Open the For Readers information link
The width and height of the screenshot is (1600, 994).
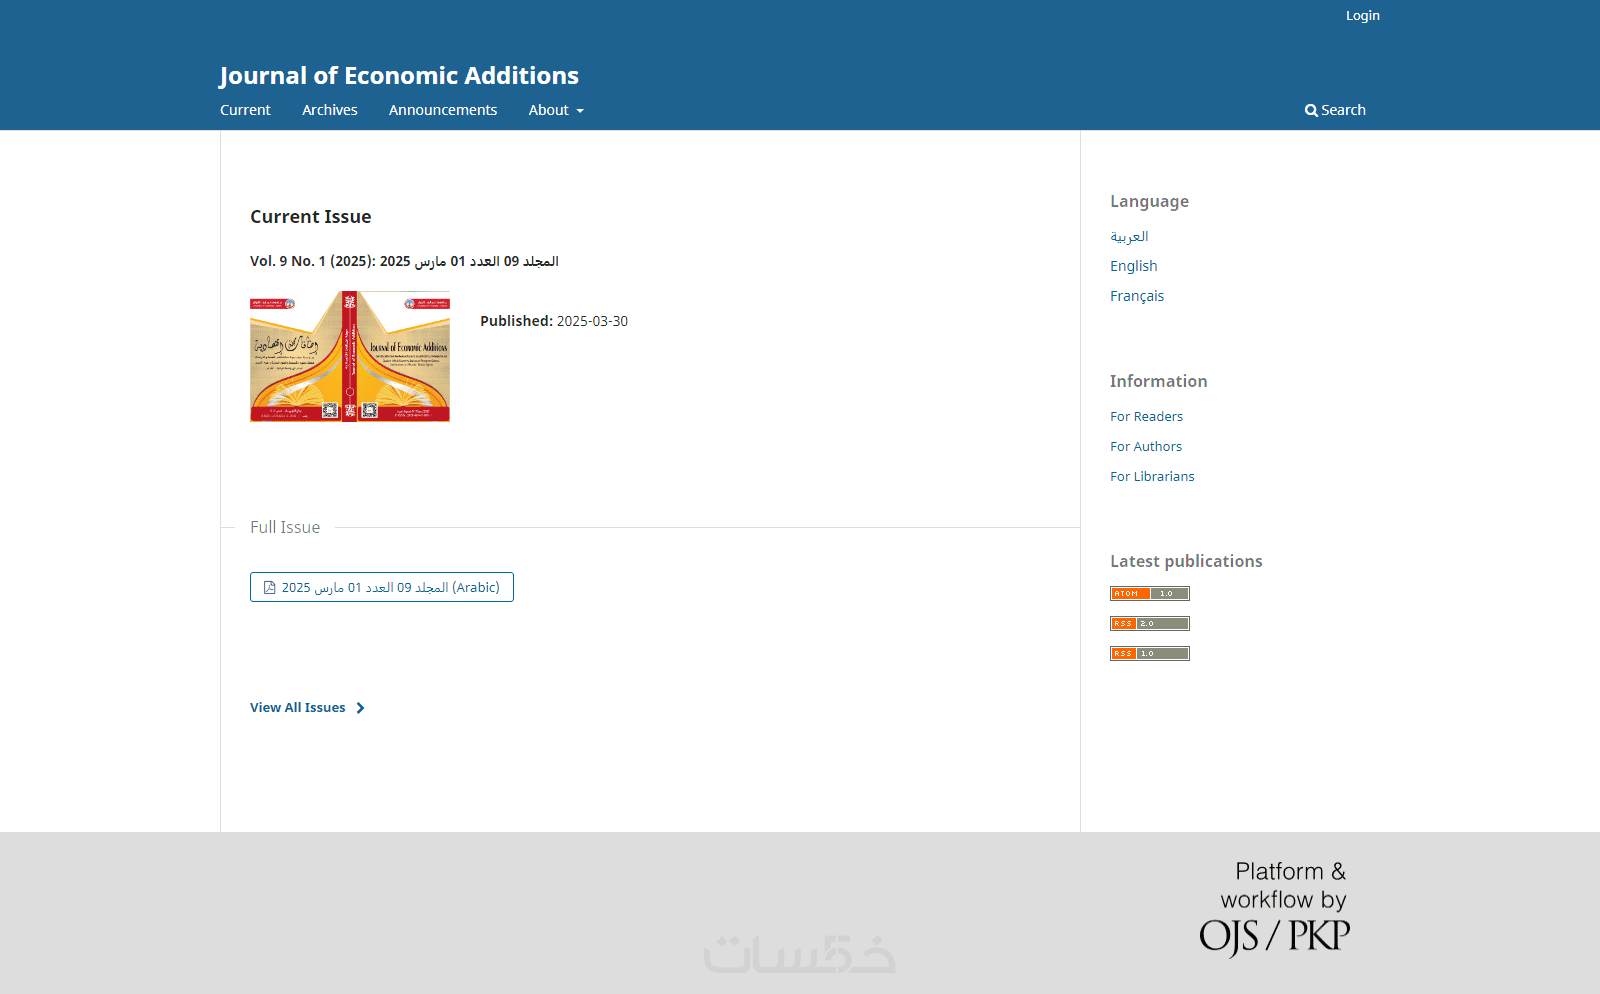(1146, 416)
